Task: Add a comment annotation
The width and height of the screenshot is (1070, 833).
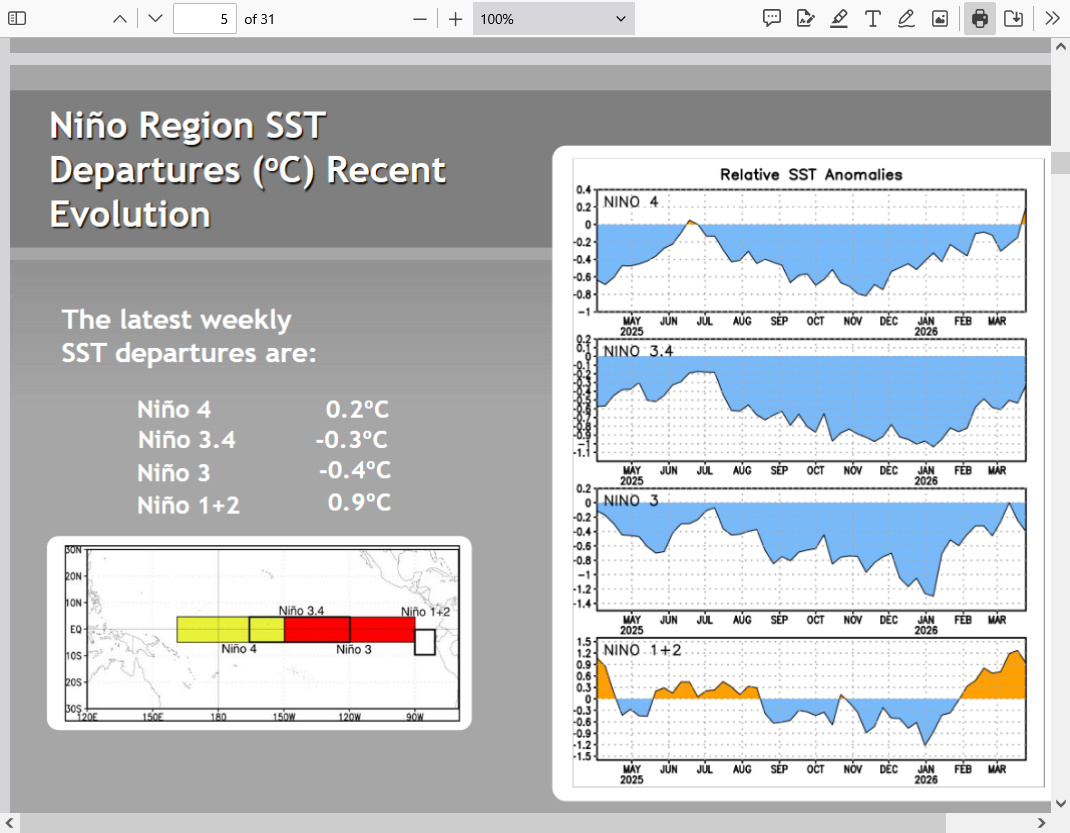Action: click(772, 18)
